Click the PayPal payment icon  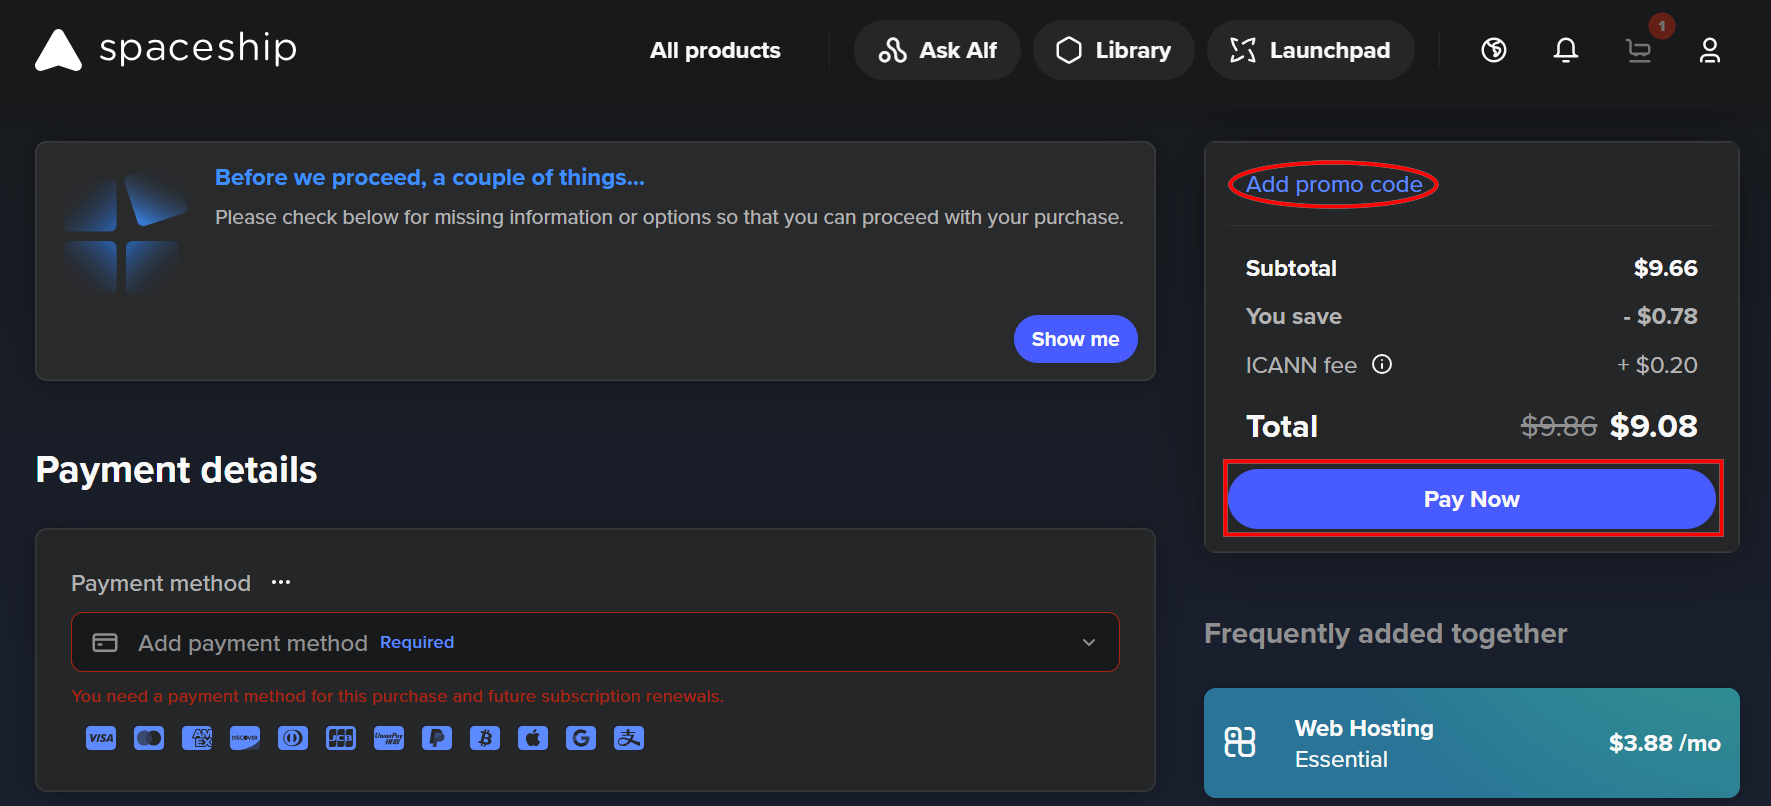pos(437,738)
